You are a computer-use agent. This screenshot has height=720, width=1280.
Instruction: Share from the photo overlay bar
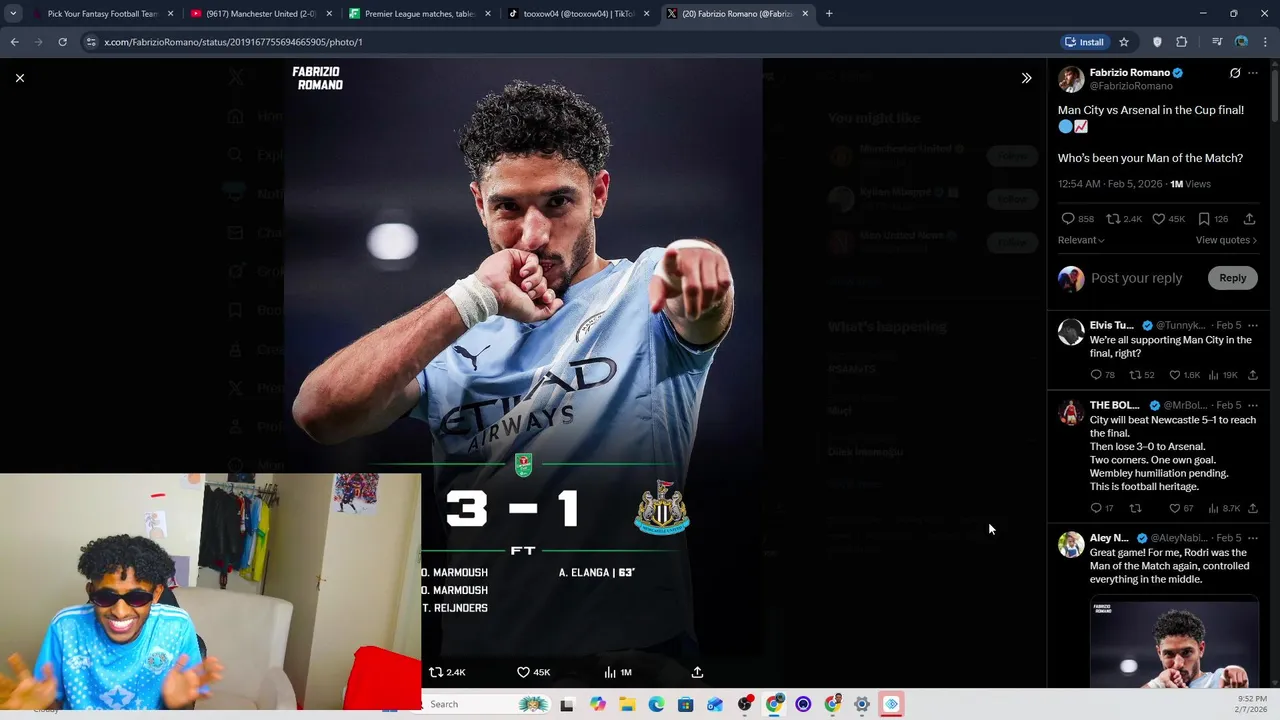point(697,672)
